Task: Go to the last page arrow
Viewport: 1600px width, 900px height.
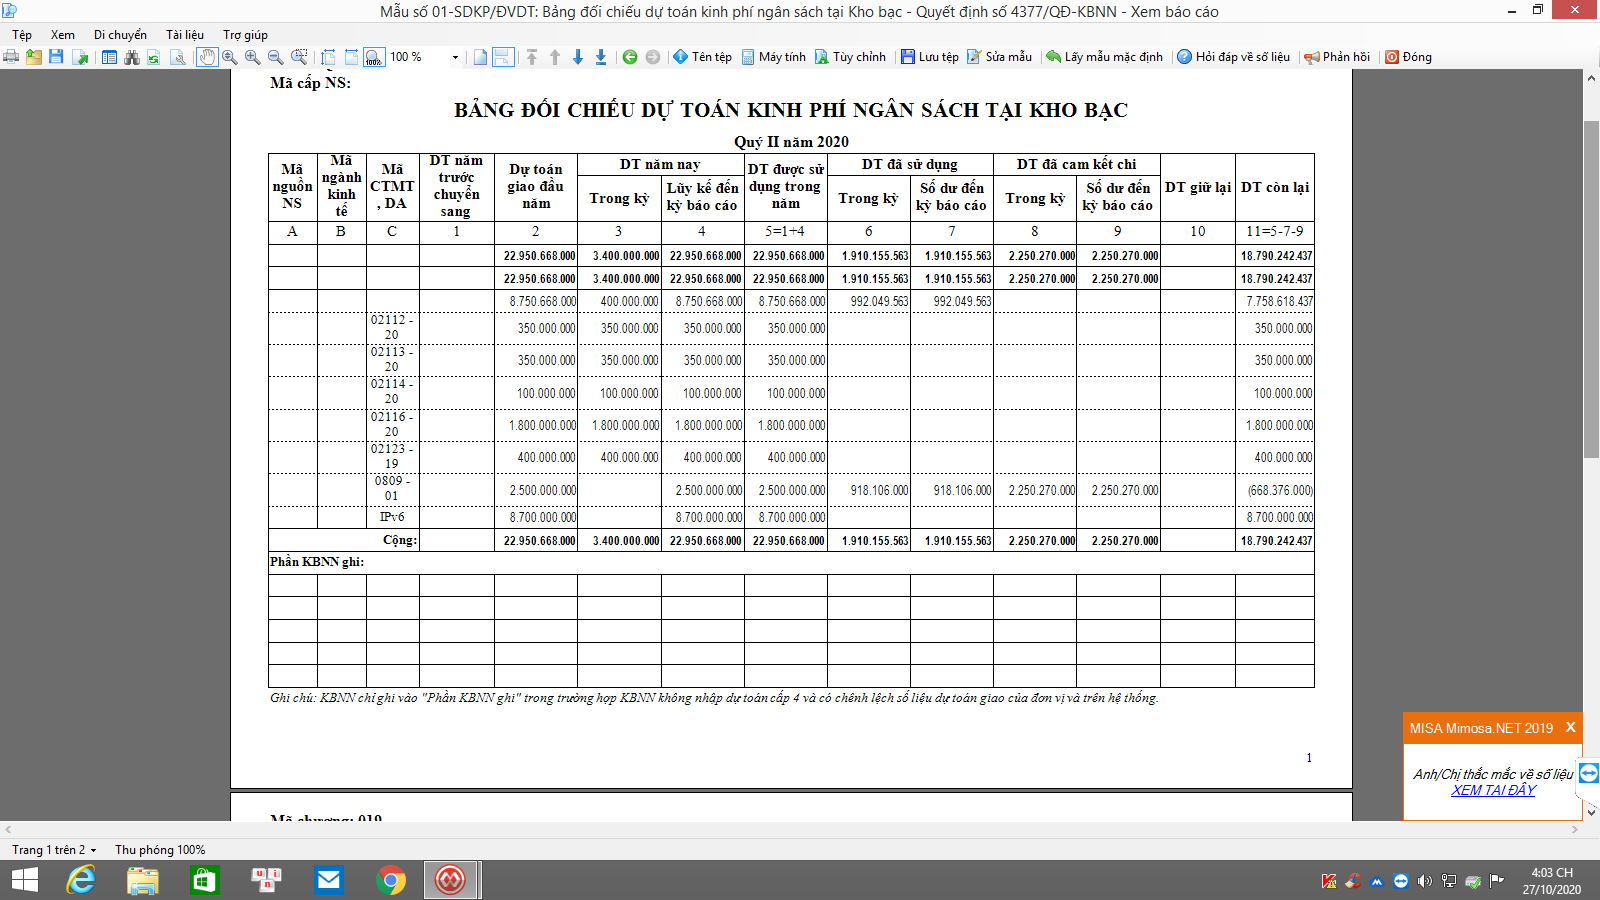Action: tap(601, 57)
